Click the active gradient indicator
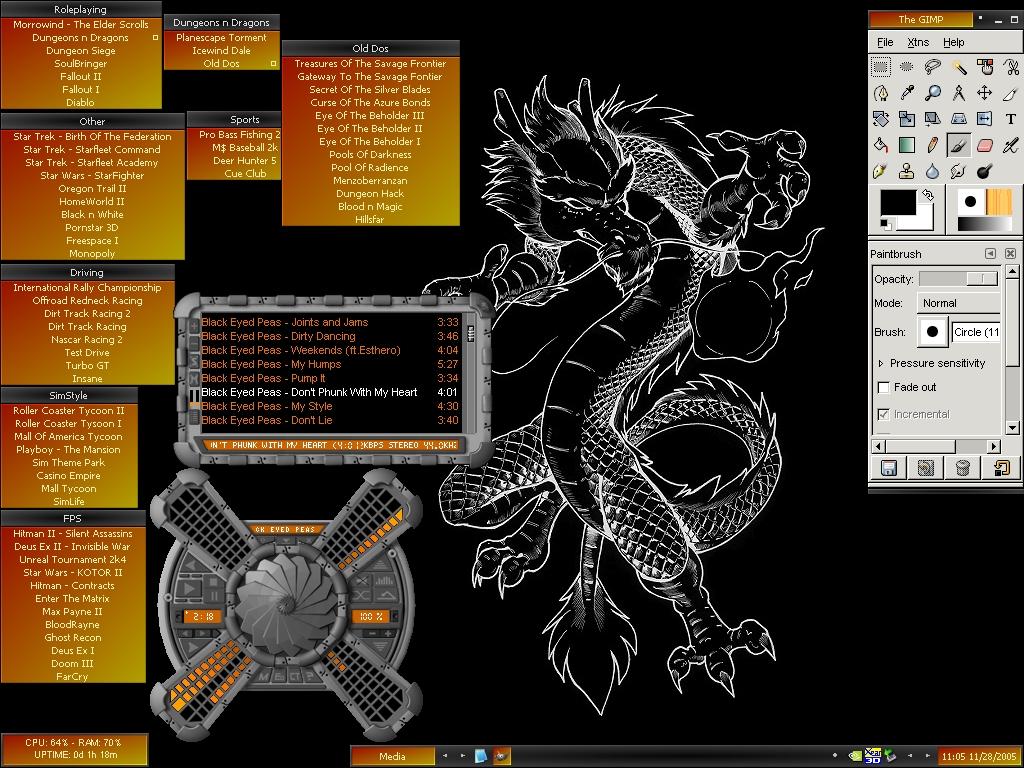1024x768 pixels. pyautogui.click(x=984, y=224)
